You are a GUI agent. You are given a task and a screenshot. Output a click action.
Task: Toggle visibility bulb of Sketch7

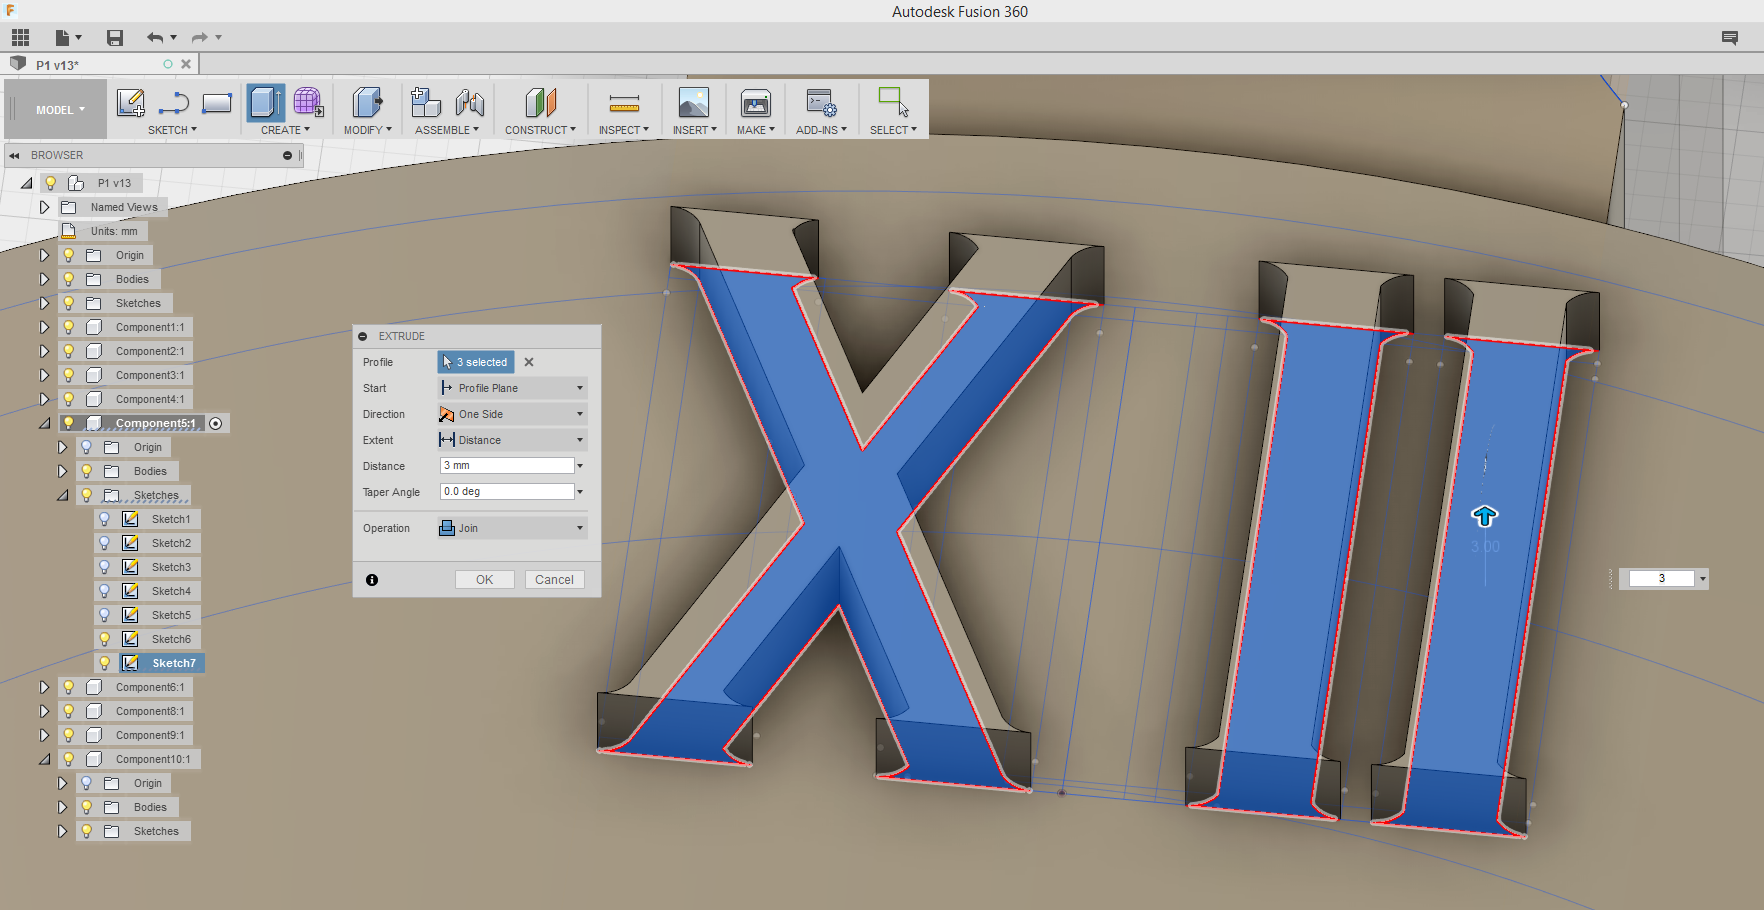(104, 663)
